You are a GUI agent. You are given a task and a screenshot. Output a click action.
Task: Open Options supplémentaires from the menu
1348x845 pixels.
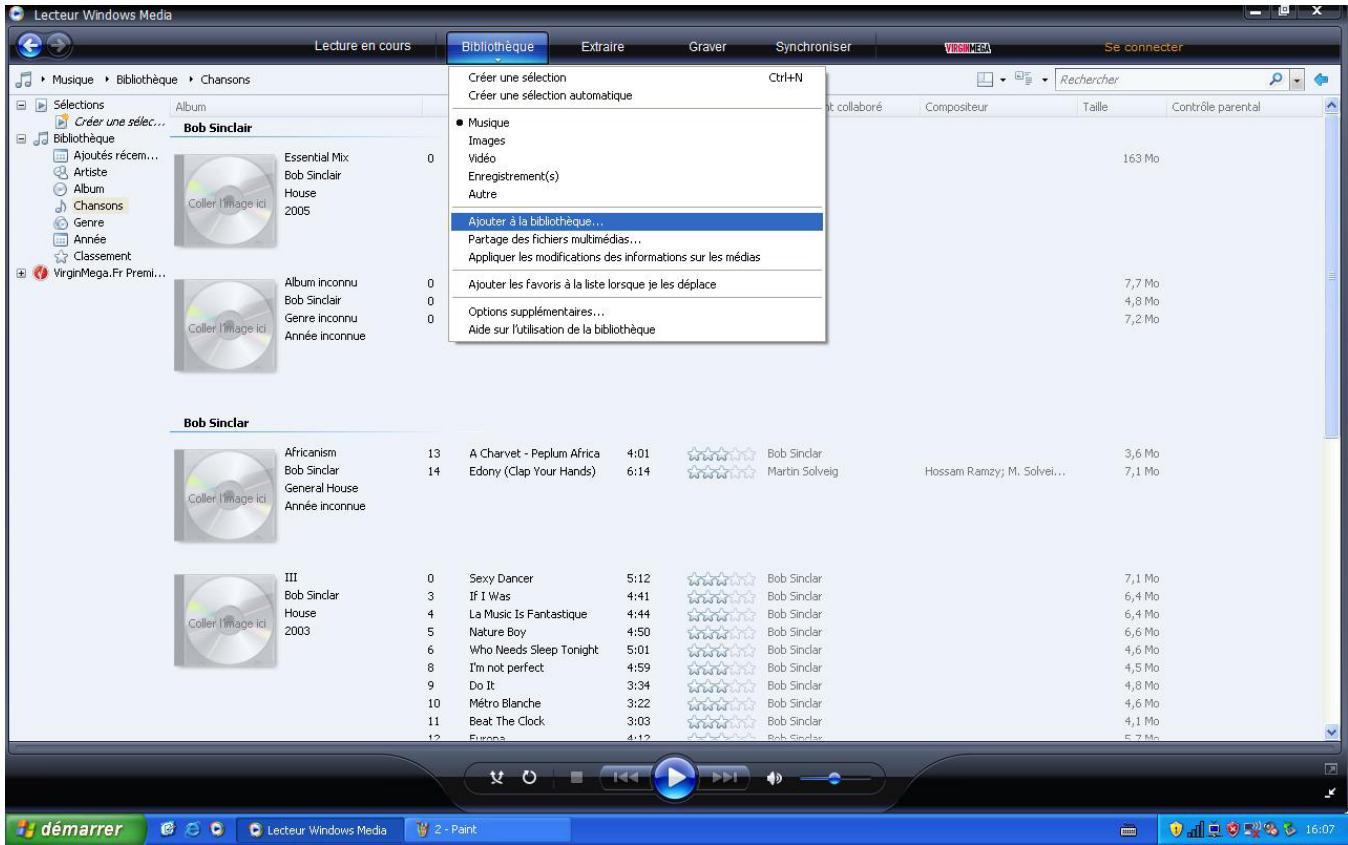637,312
